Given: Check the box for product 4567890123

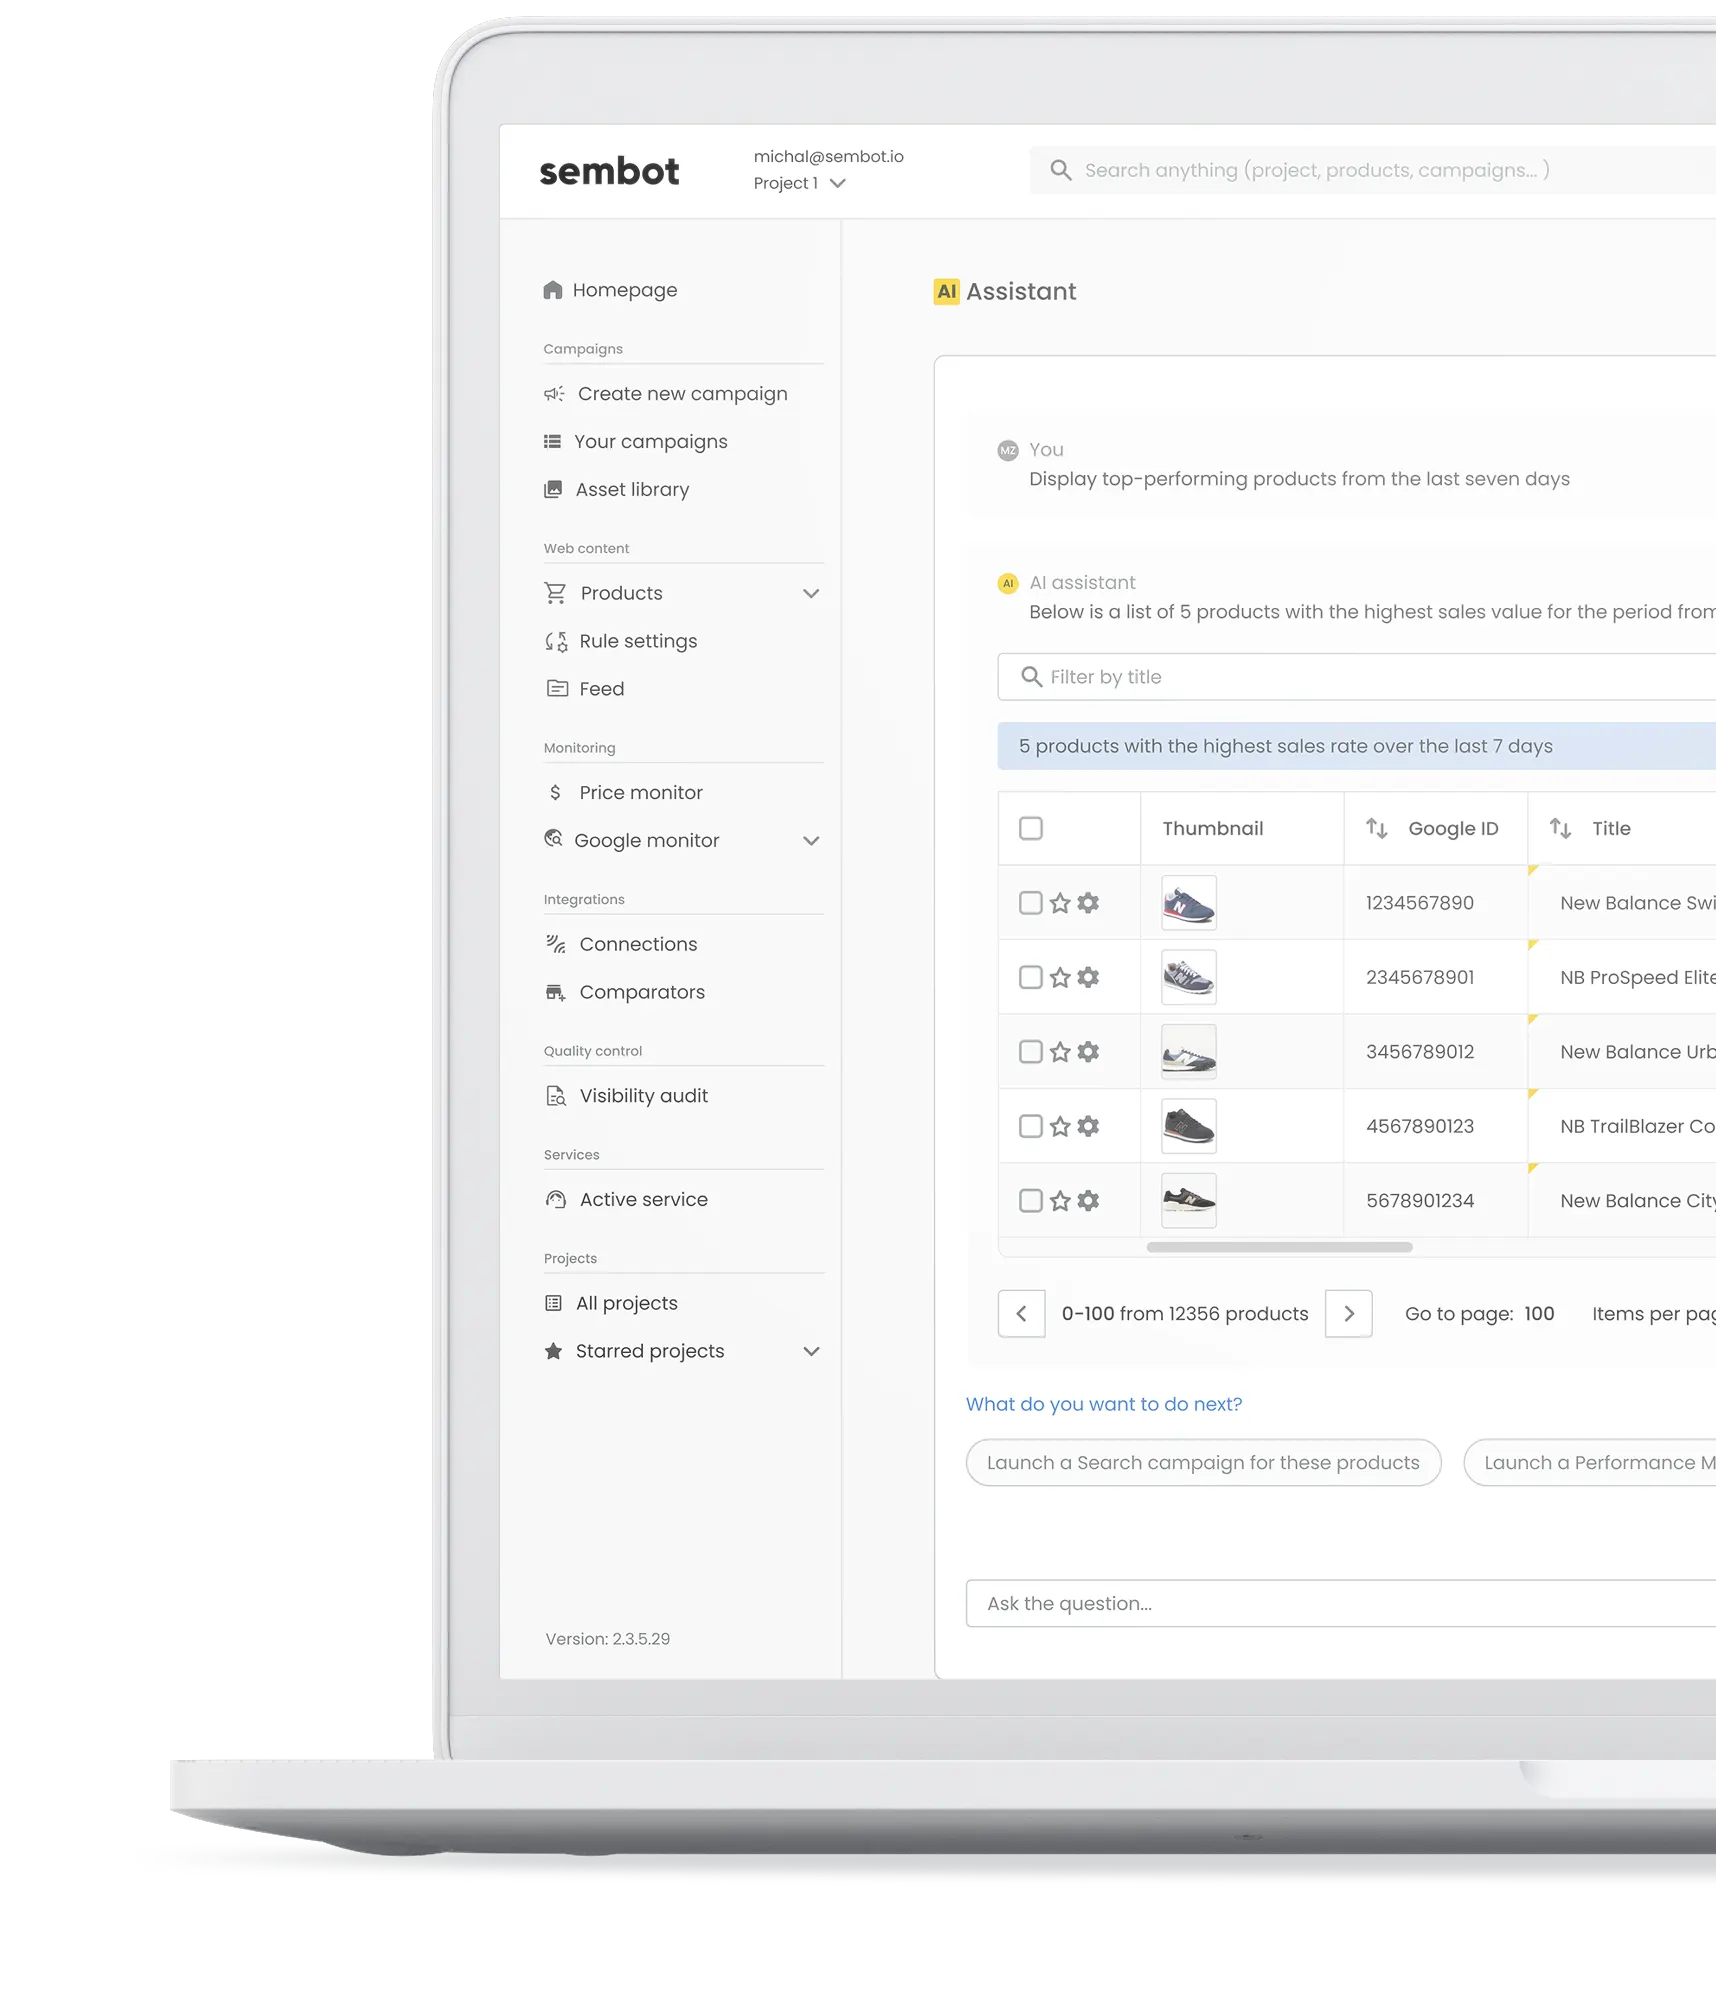Looking at the screenshot, I should pos(1031,1126).
